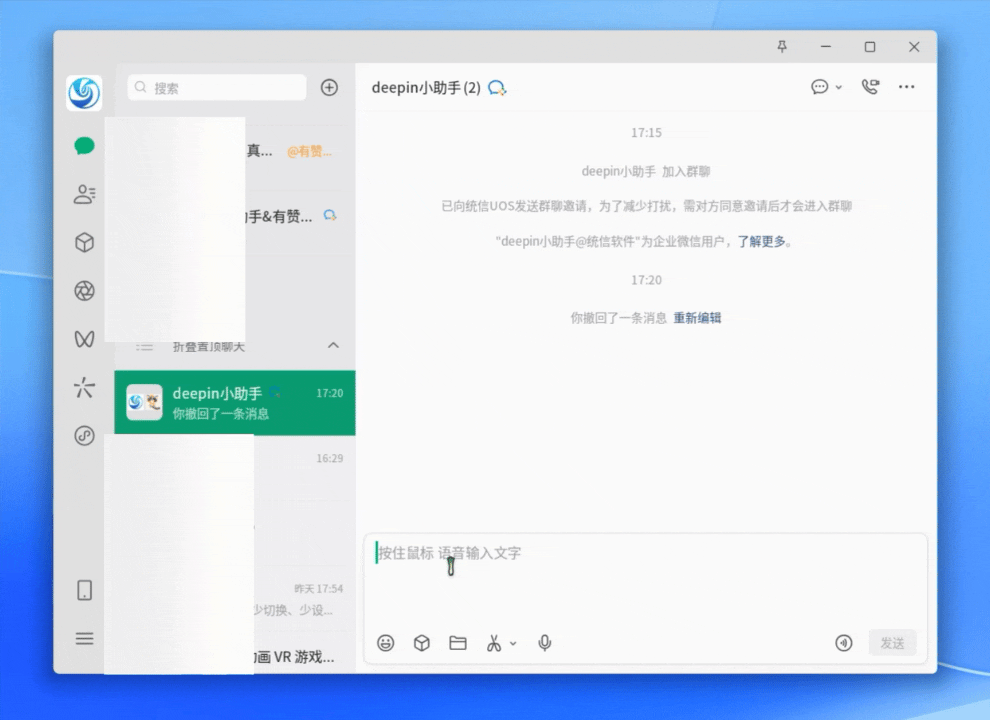Click the microphone voice input icon
This screenshot has height=720, width=990.
545,643
